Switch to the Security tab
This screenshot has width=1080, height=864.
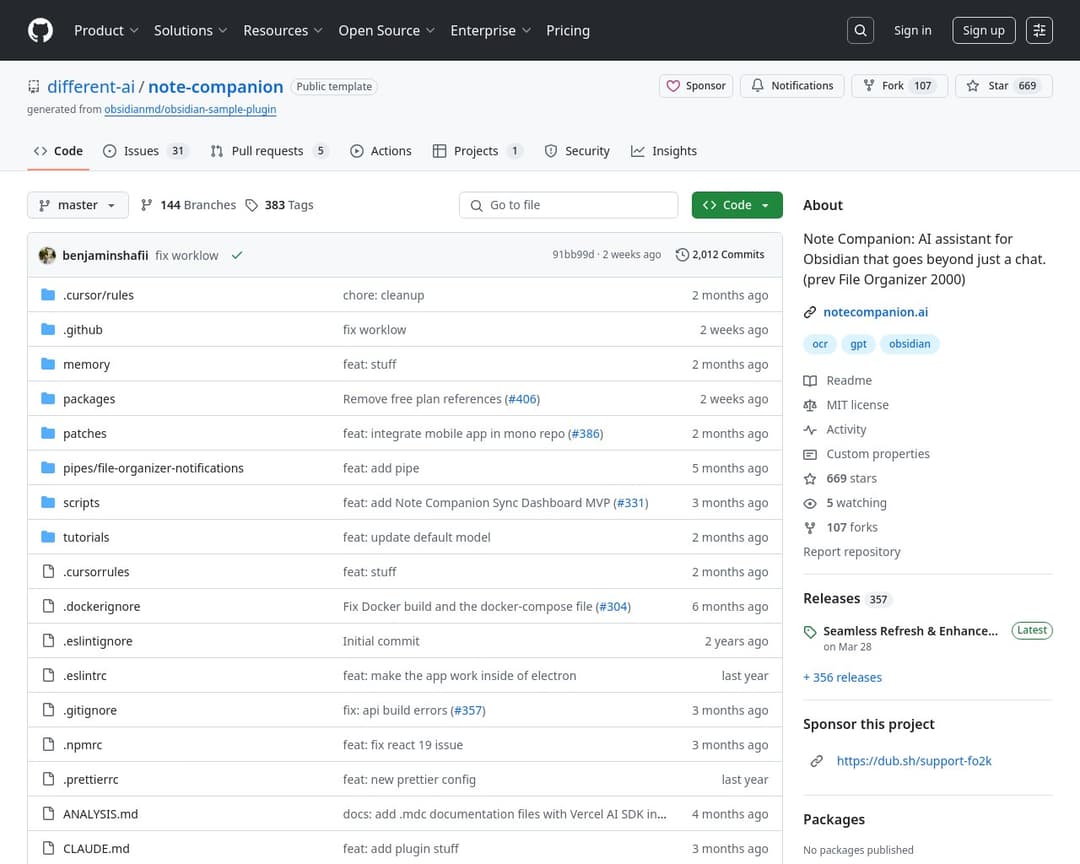point(577,151)
